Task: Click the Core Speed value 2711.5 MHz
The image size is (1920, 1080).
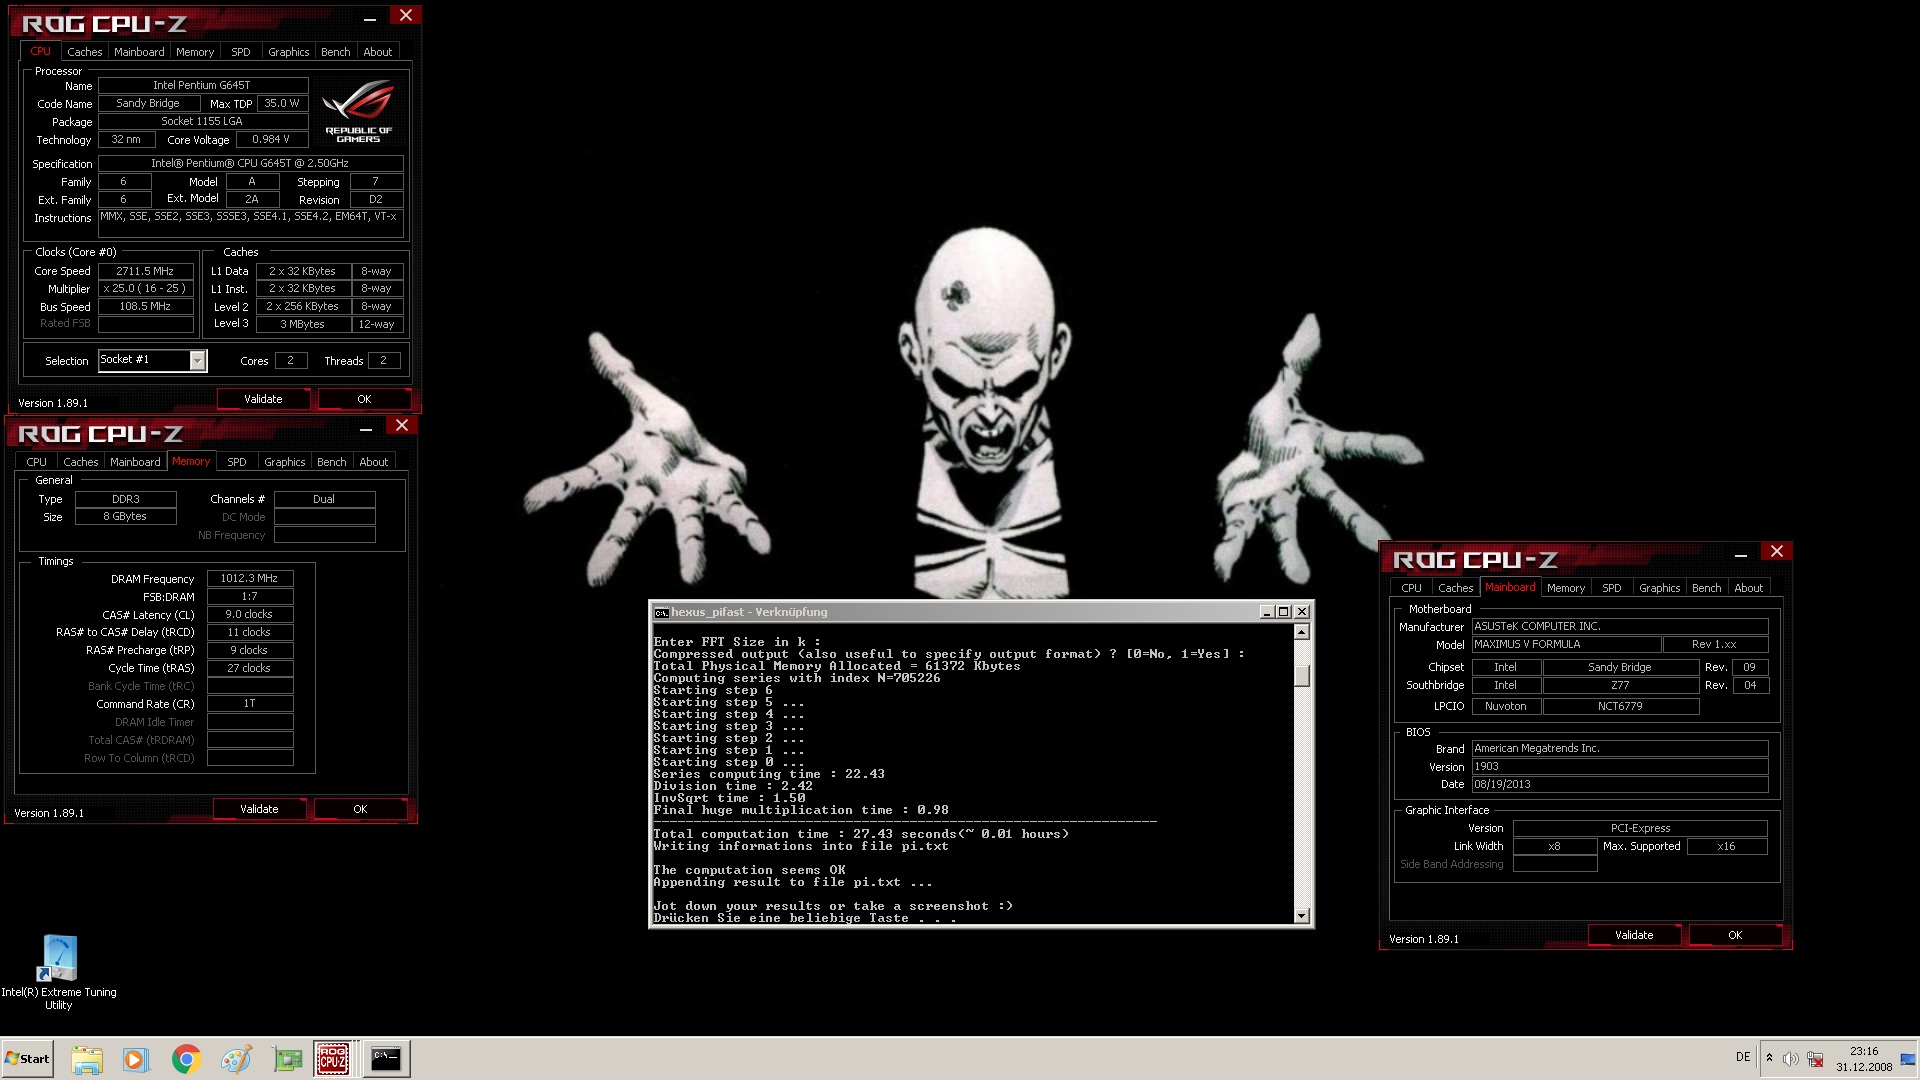Action: (146, 271)
